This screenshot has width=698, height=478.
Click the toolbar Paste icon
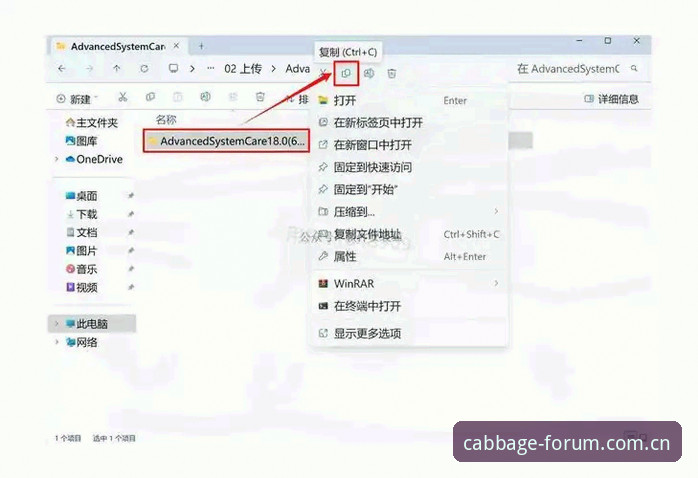click(178, 97)
